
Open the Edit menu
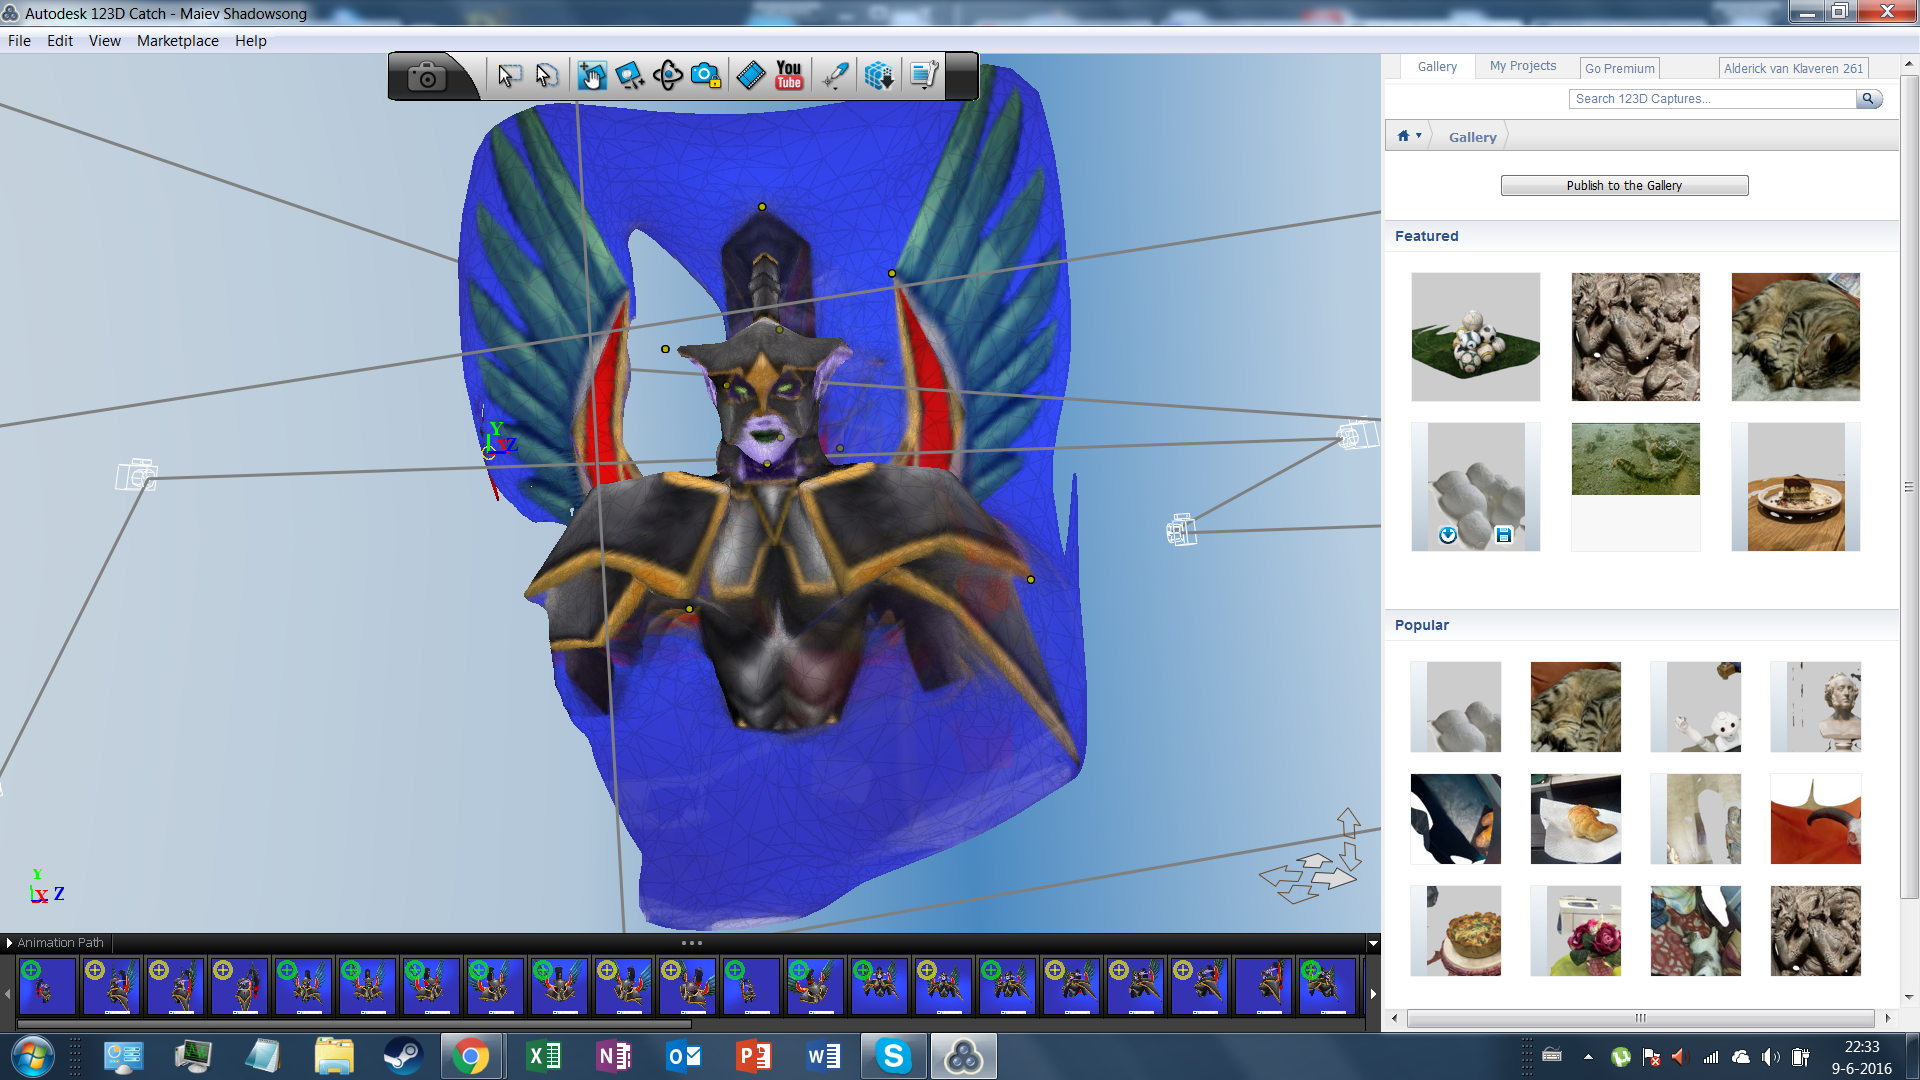(x=60, y=41)
